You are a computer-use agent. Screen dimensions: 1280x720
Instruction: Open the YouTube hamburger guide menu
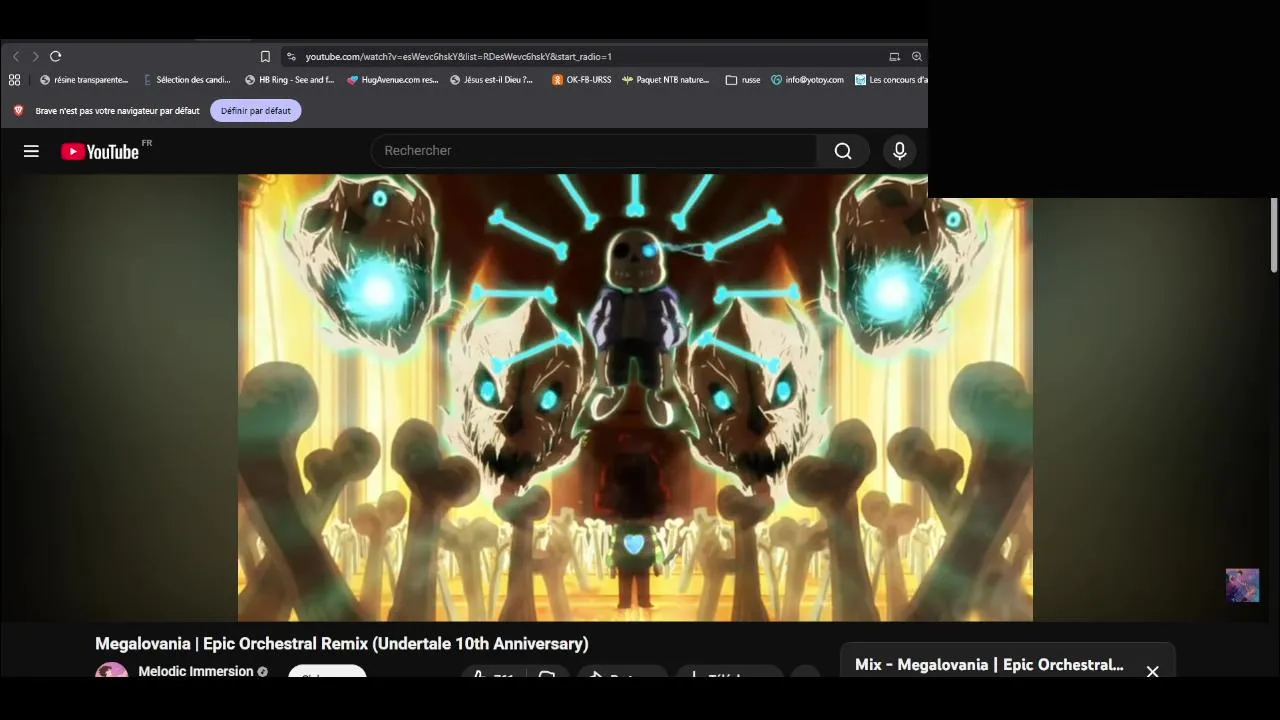pos(31,151)
